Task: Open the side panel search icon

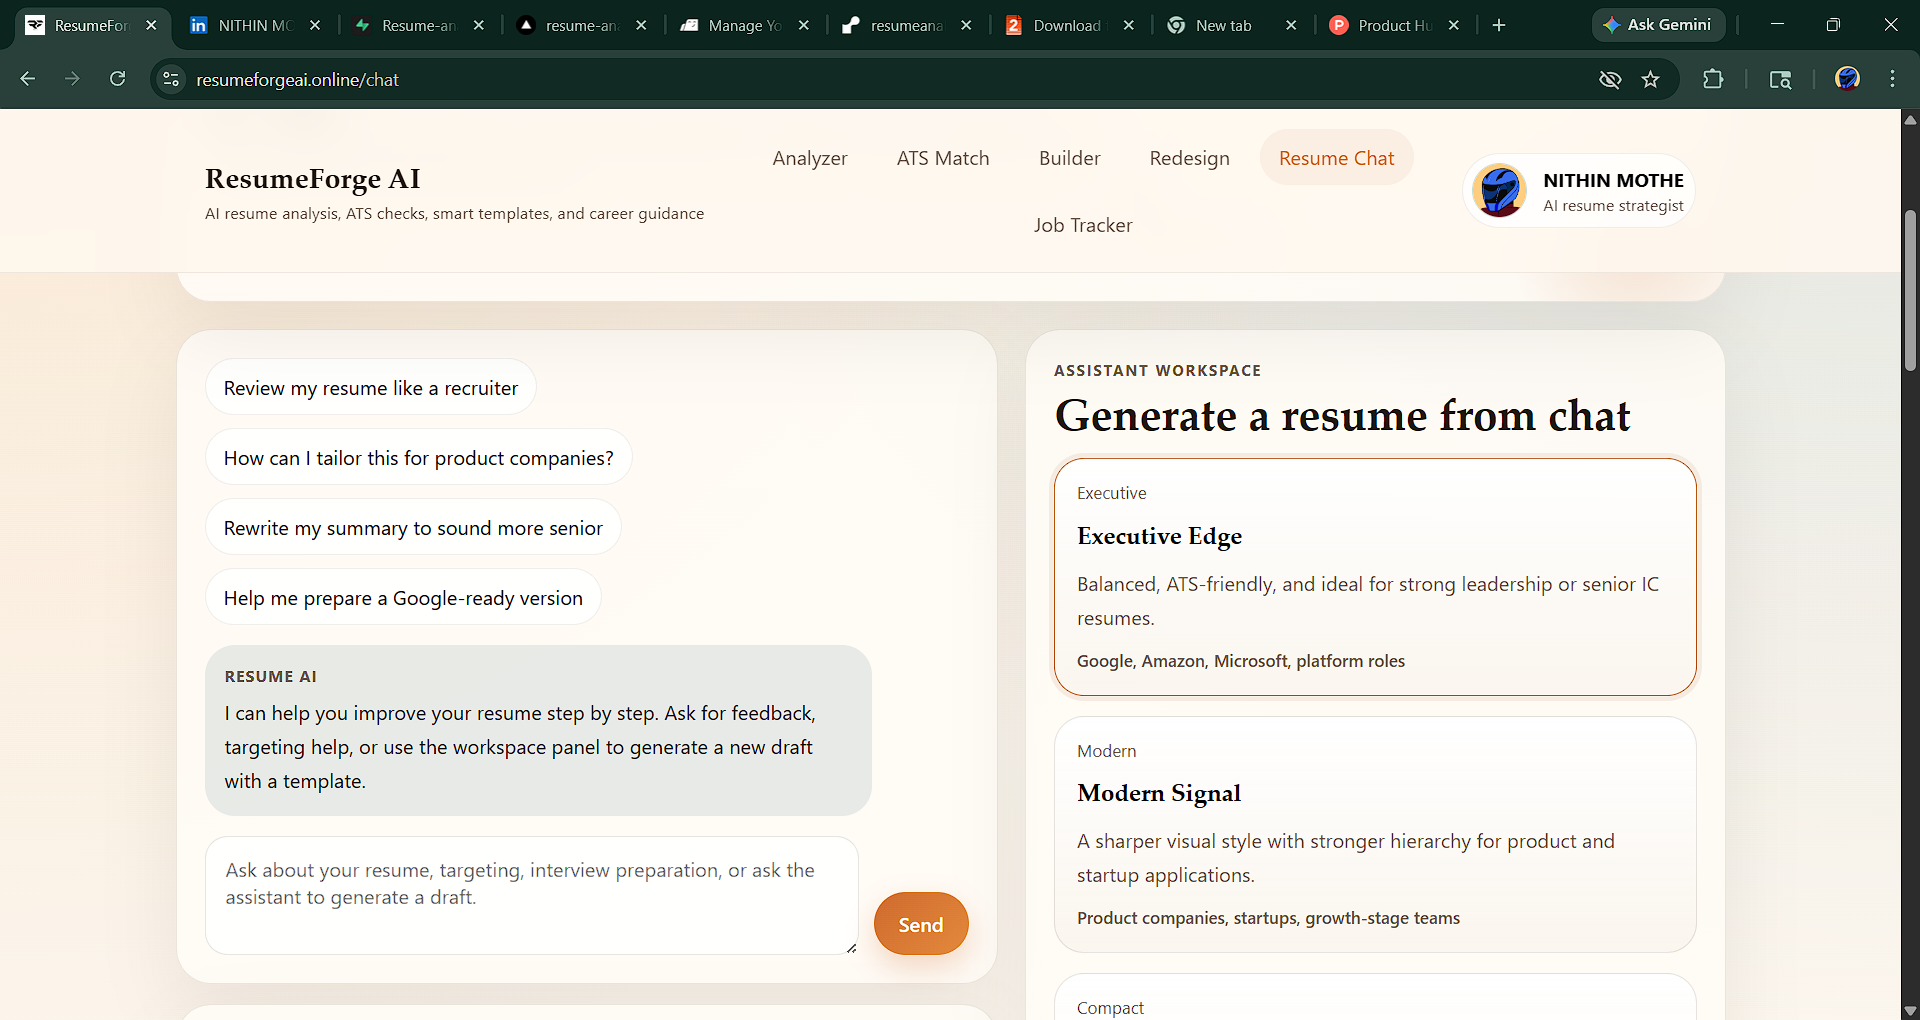Action: 1781,79
